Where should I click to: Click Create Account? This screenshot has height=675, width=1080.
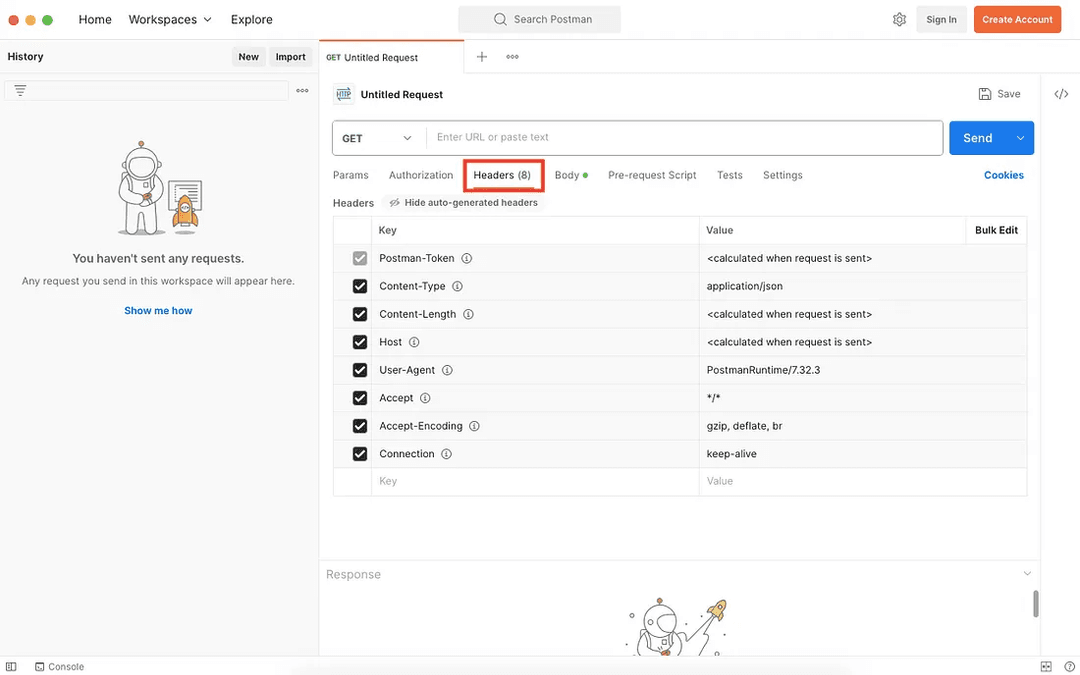tap(1017, 19)
